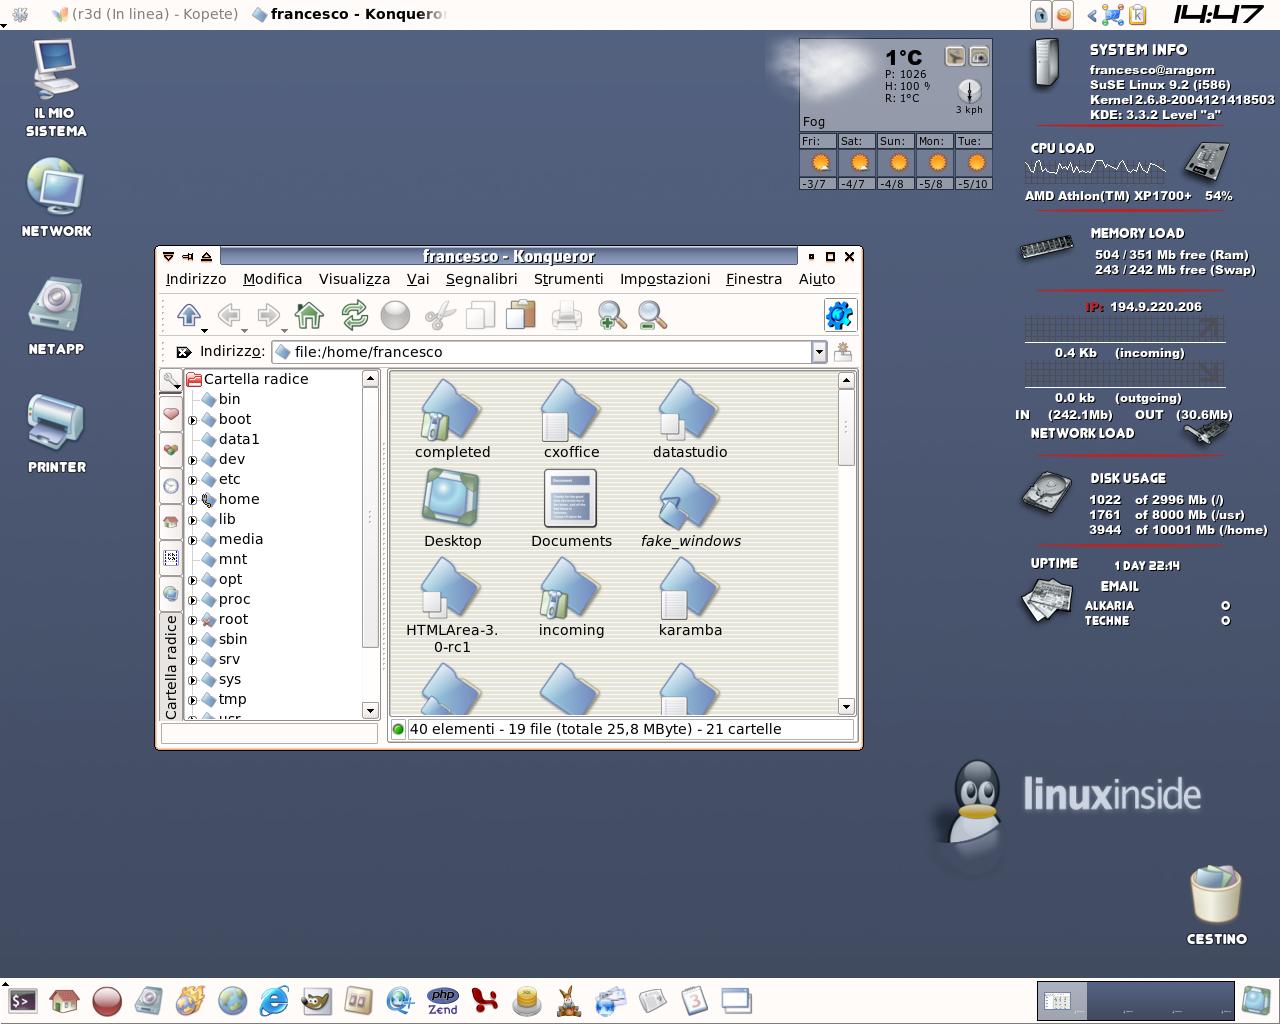
Task: Open the Strumenti menu
Action: tap(568, 279)
